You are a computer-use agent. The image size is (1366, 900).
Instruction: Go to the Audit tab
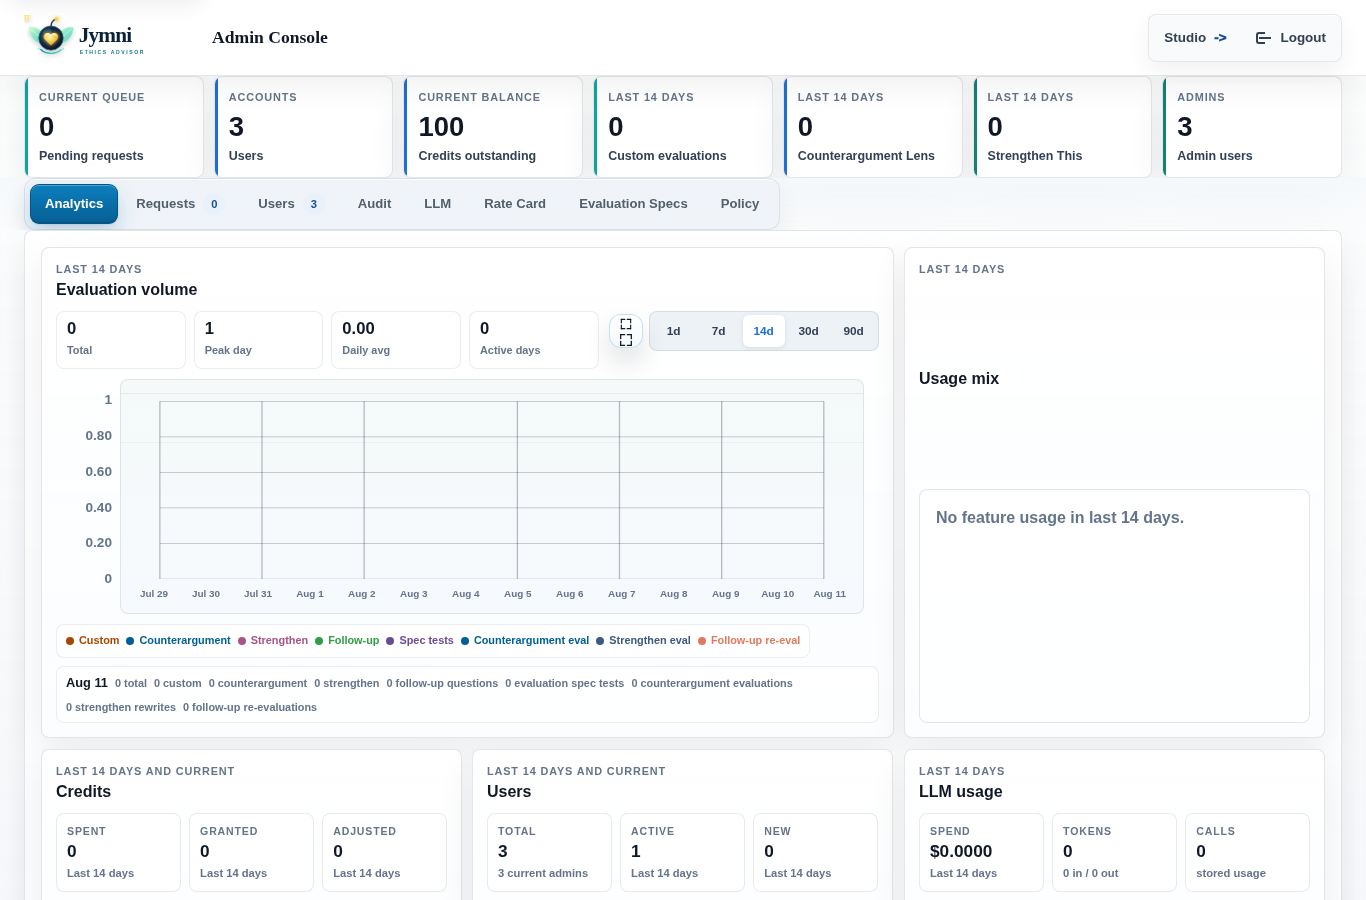pos(374,204)
